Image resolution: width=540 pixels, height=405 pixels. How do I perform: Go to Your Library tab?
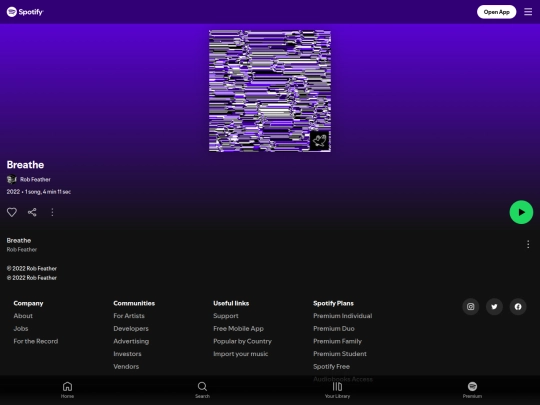point(338,390)
